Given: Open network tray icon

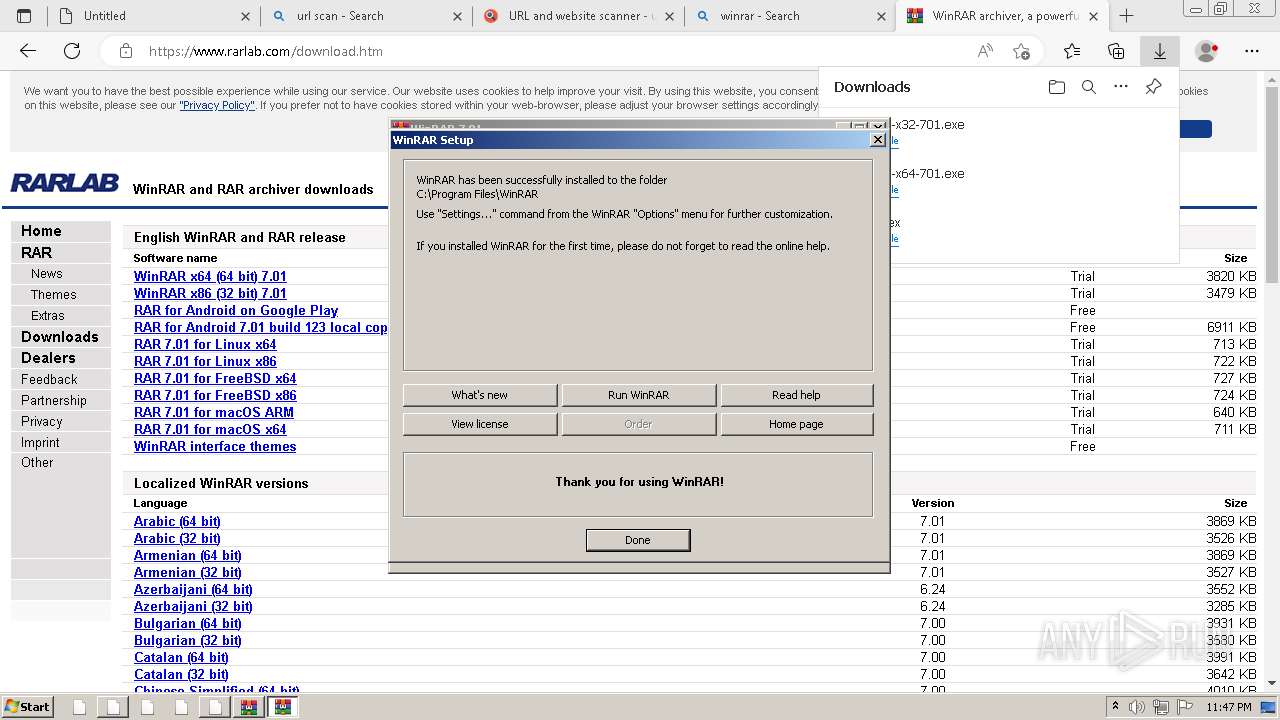Looking at the screenshot, I should click(1160, 707).
